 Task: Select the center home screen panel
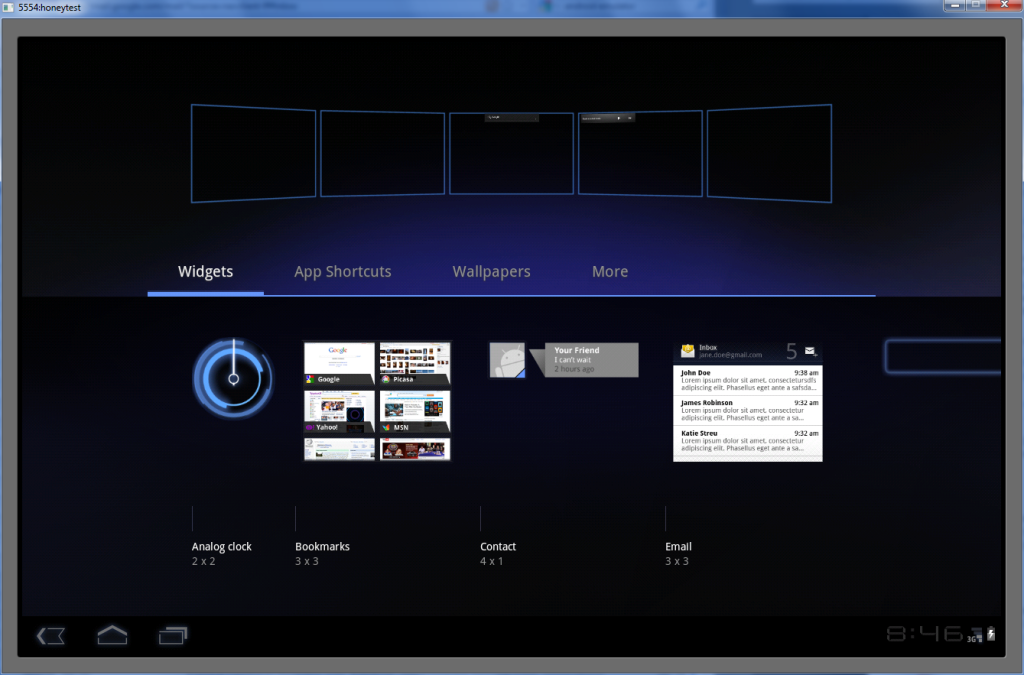pos(511,152)
